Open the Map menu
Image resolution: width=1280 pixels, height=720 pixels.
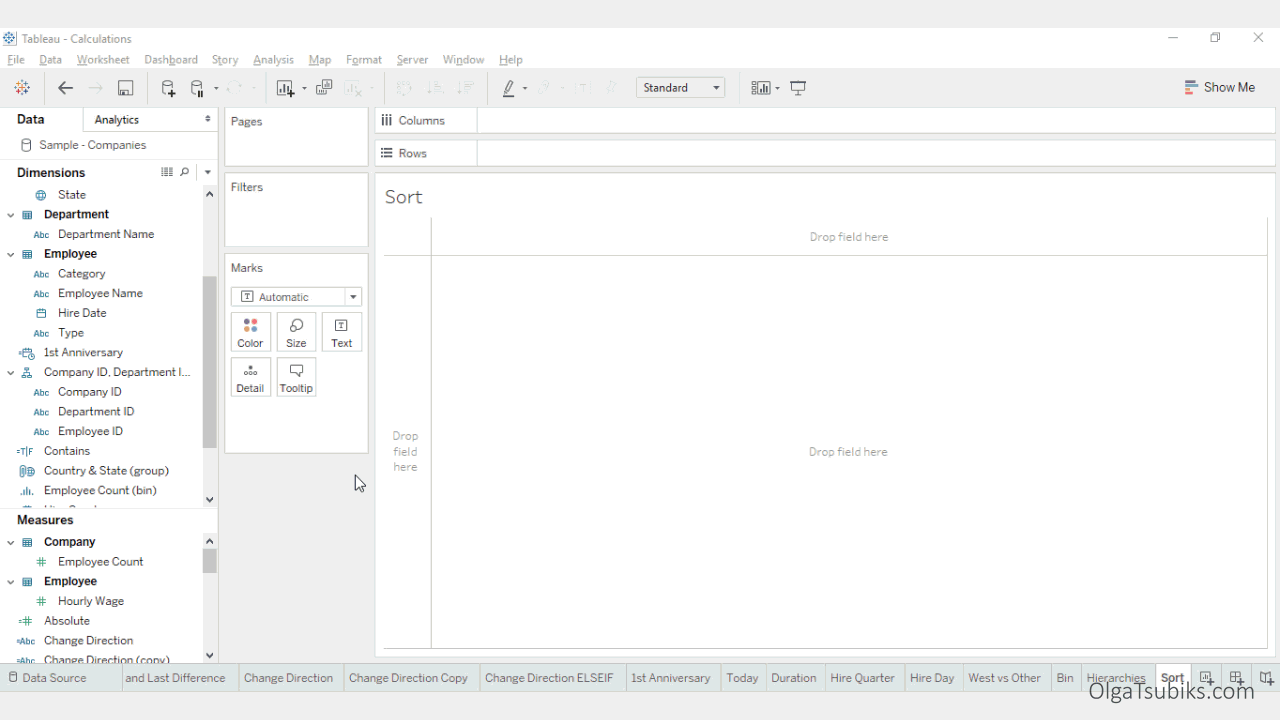point(320,60)
